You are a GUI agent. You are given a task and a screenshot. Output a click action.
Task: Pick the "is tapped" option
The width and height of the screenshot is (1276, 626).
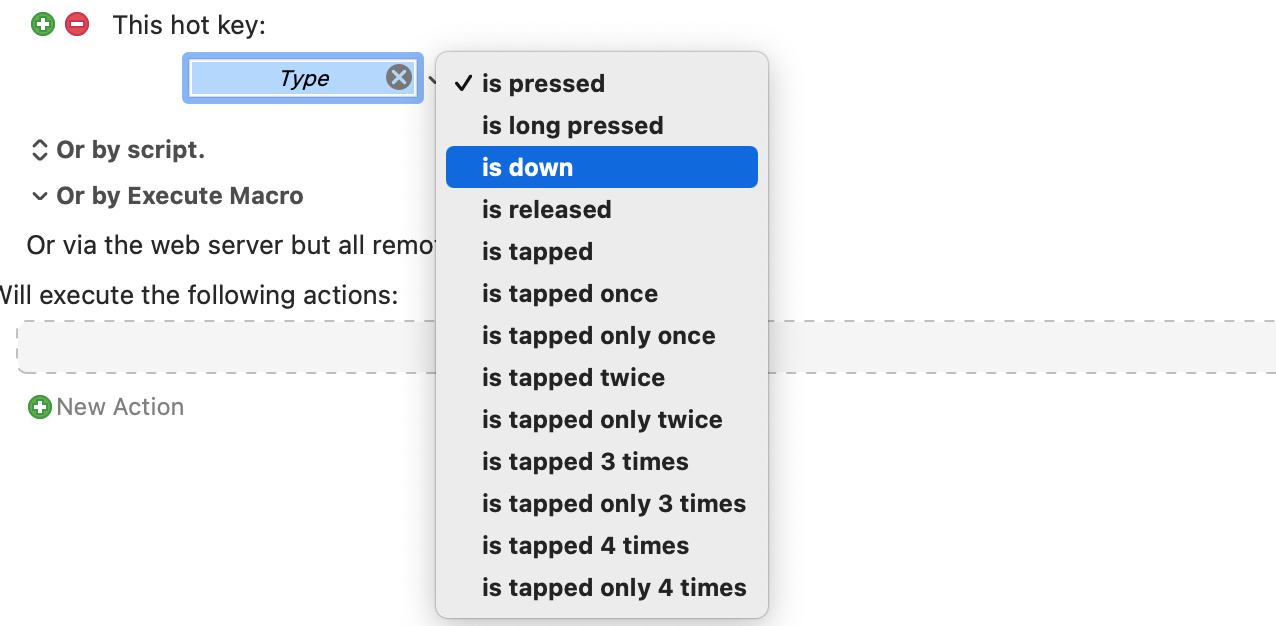pos(537,251)
